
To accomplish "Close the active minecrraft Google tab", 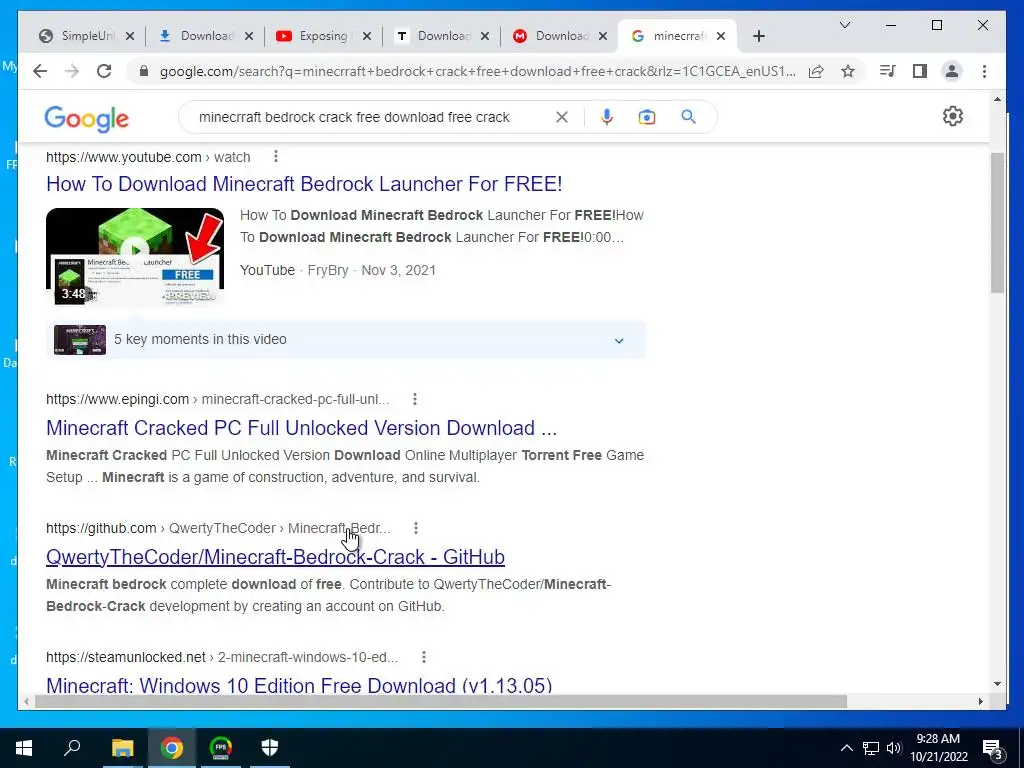I will pos(721,36).
